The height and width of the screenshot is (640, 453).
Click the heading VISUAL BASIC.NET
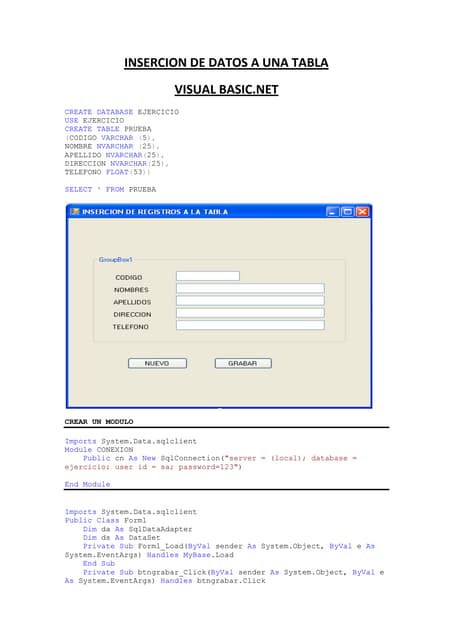pos(226,90)
